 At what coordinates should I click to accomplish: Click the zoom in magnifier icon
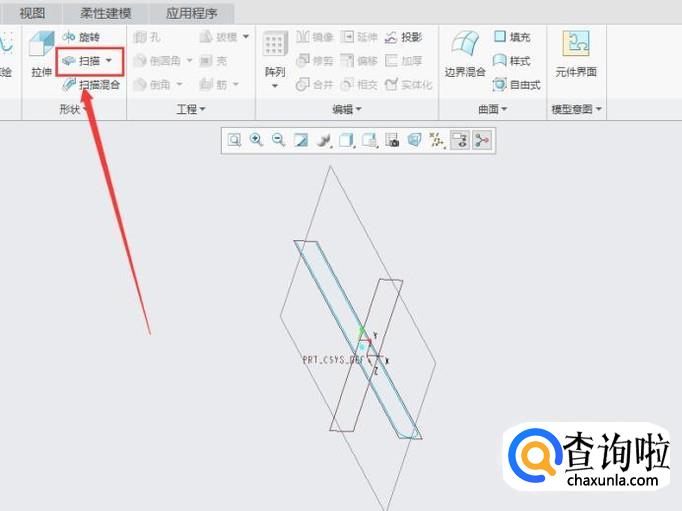[256, 140]
